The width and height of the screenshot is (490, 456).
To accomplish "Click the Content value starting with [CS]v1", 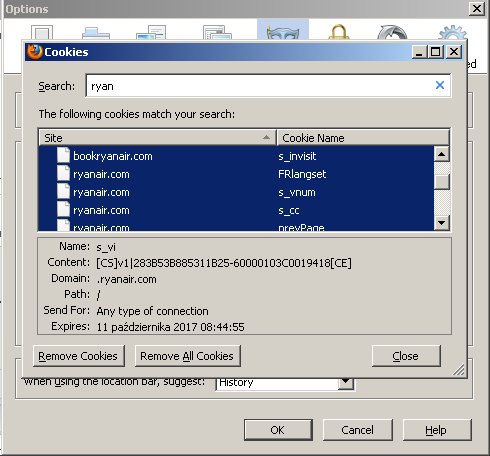I will [224, 263].
